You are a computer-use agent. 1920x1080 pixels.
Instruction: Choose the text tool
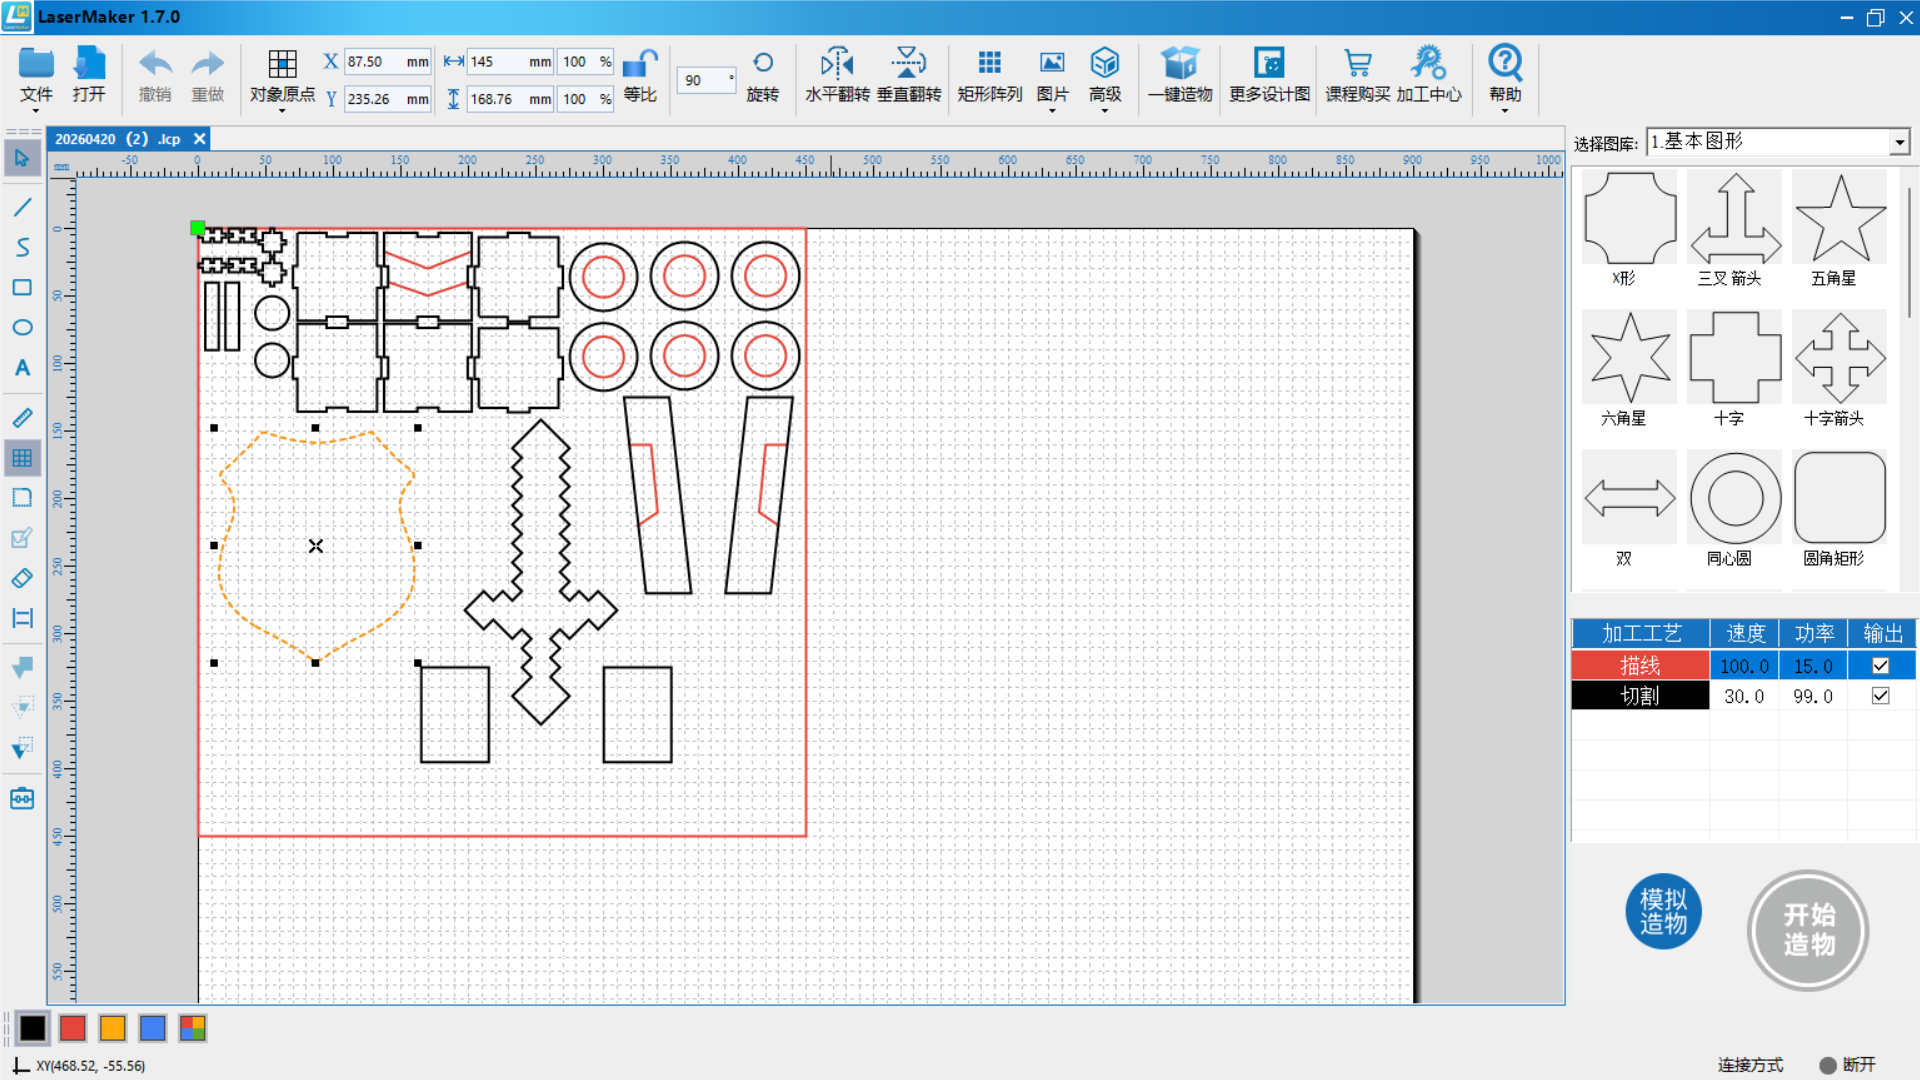pos(22,368)
